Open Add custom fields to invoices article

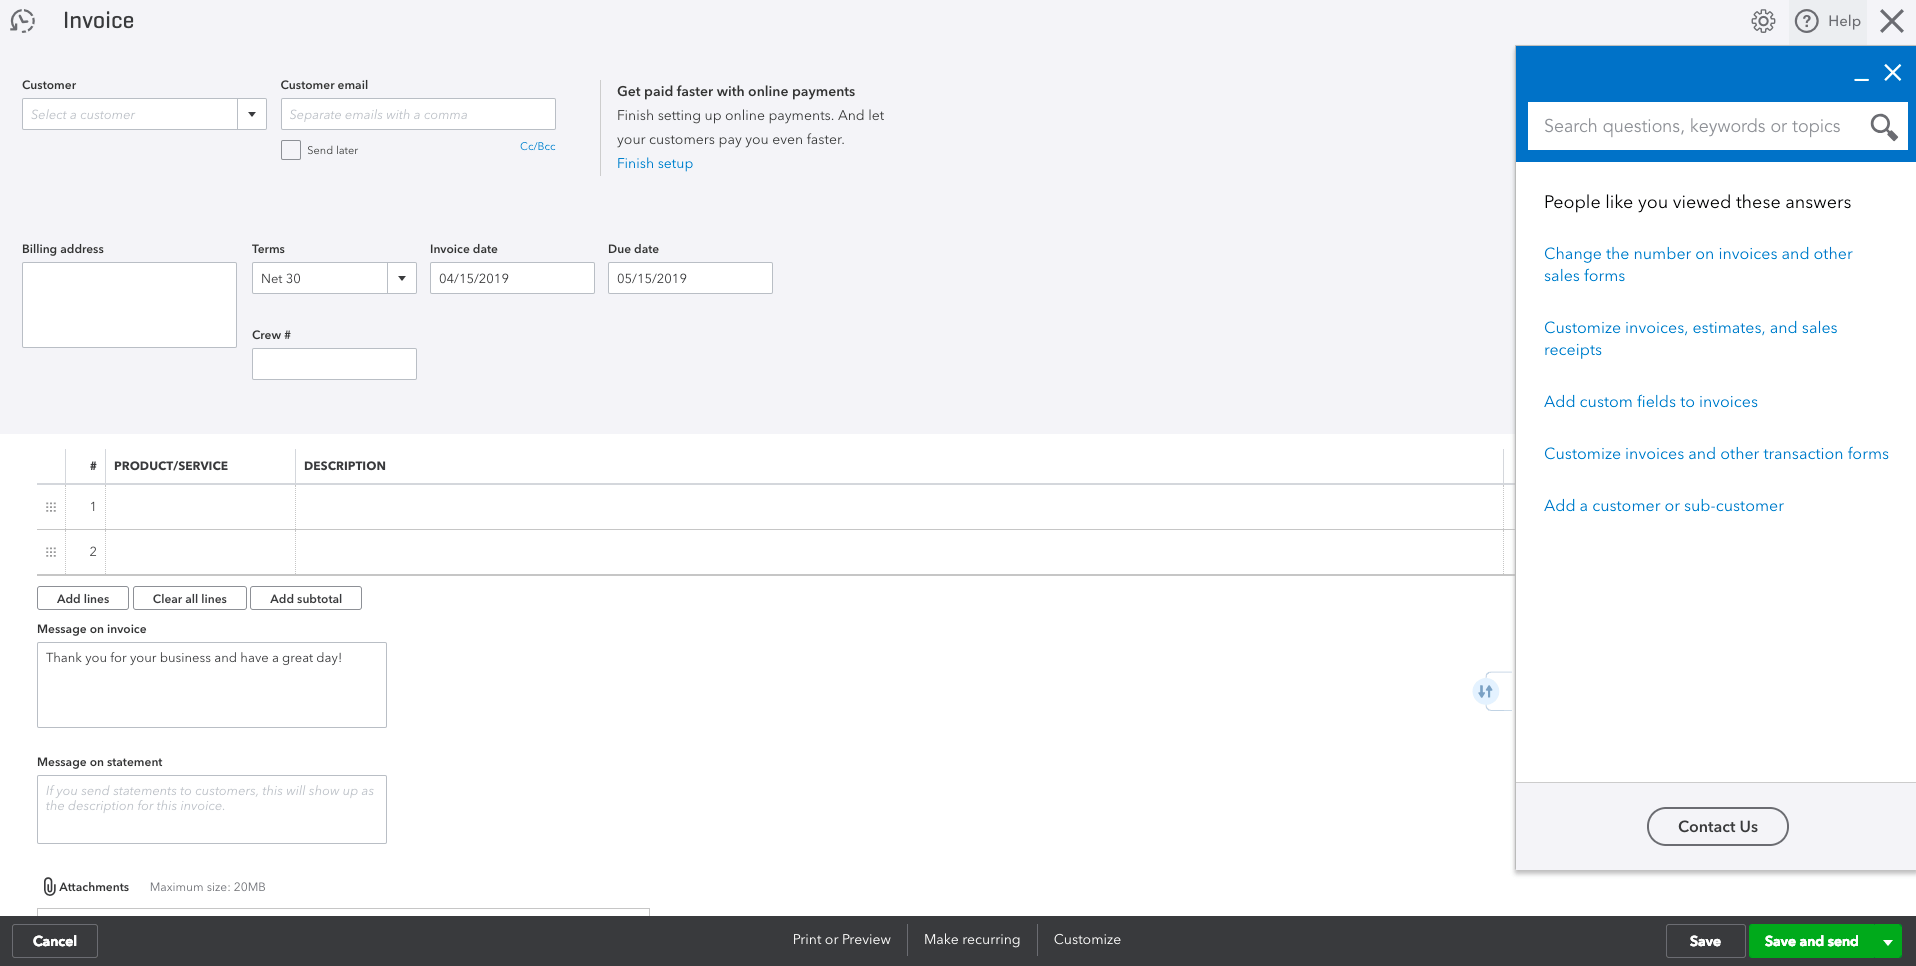point(1650,402)
